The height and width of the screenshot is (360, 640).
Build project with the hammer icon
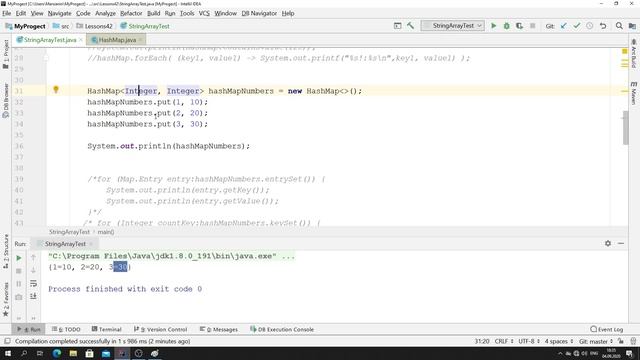coord(411,26)
